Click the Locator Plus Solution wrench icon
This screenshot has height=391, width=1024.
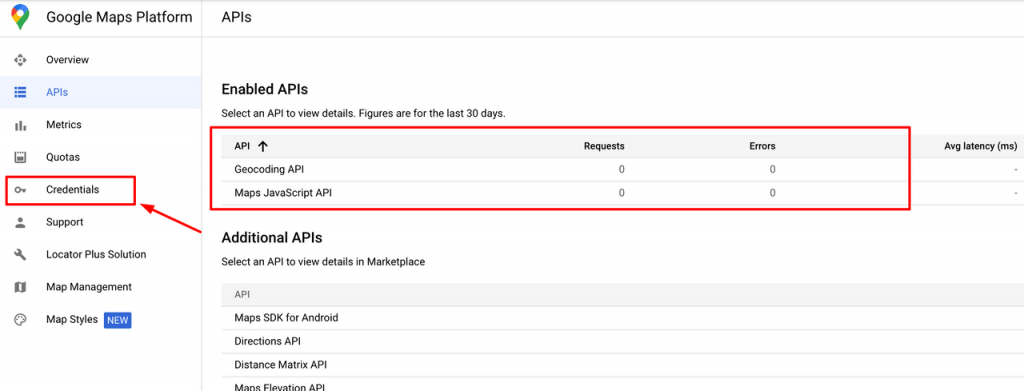(20, 255)
